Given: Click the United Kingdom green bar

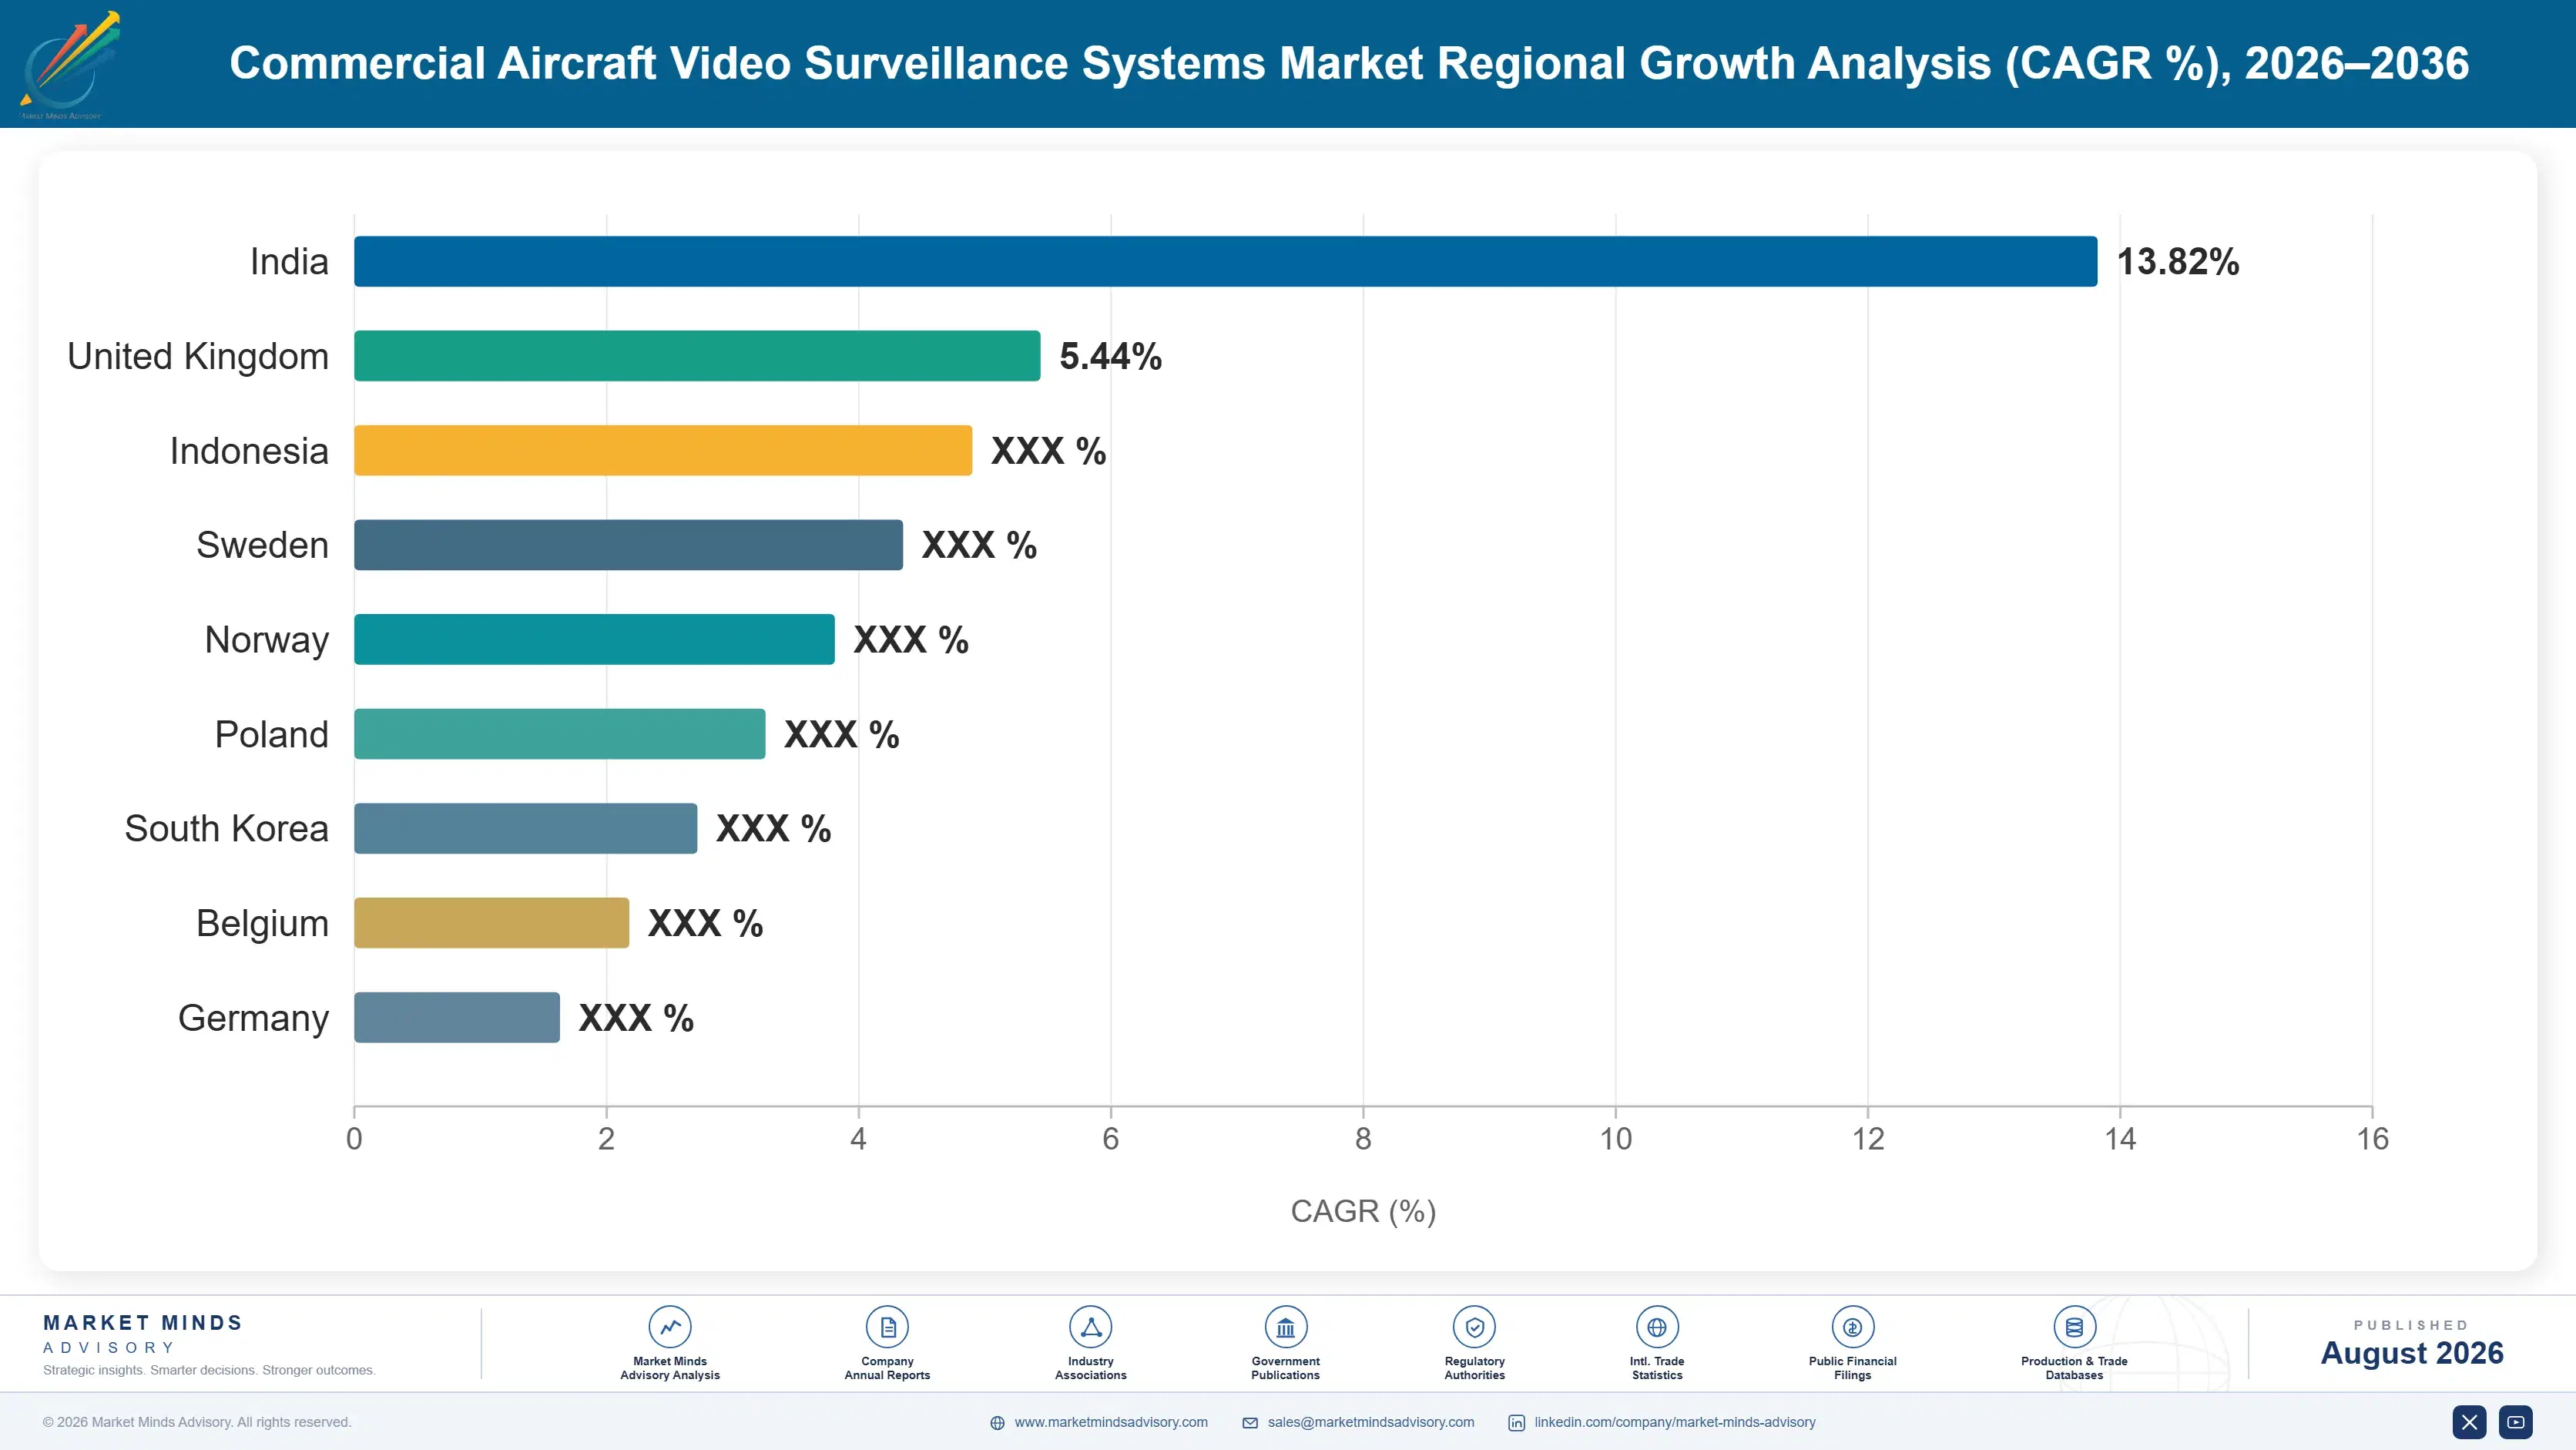Looking at the screenshot, I should coord(697,356).
